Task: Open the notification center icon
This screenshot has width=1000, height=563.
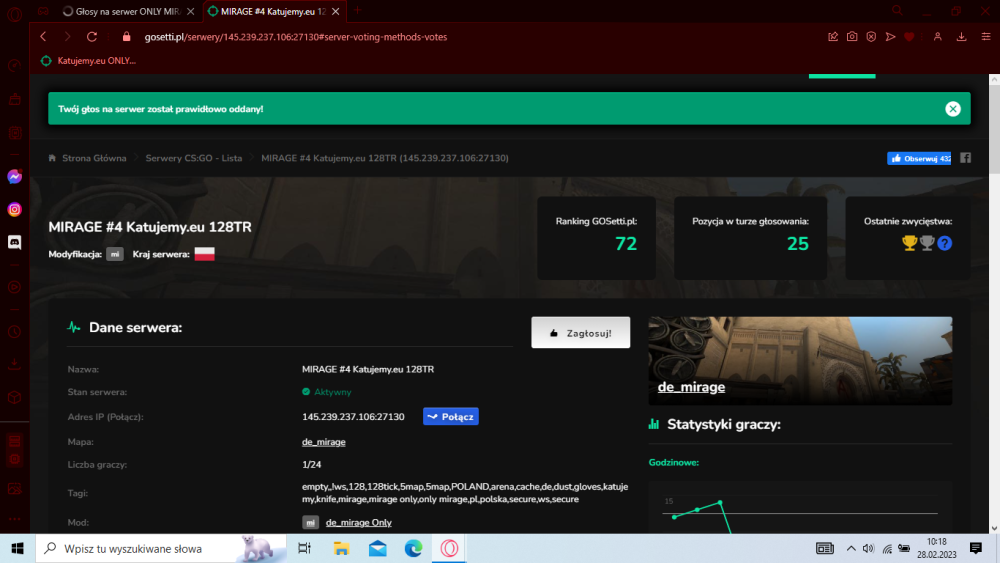Action: coord(975,548)
